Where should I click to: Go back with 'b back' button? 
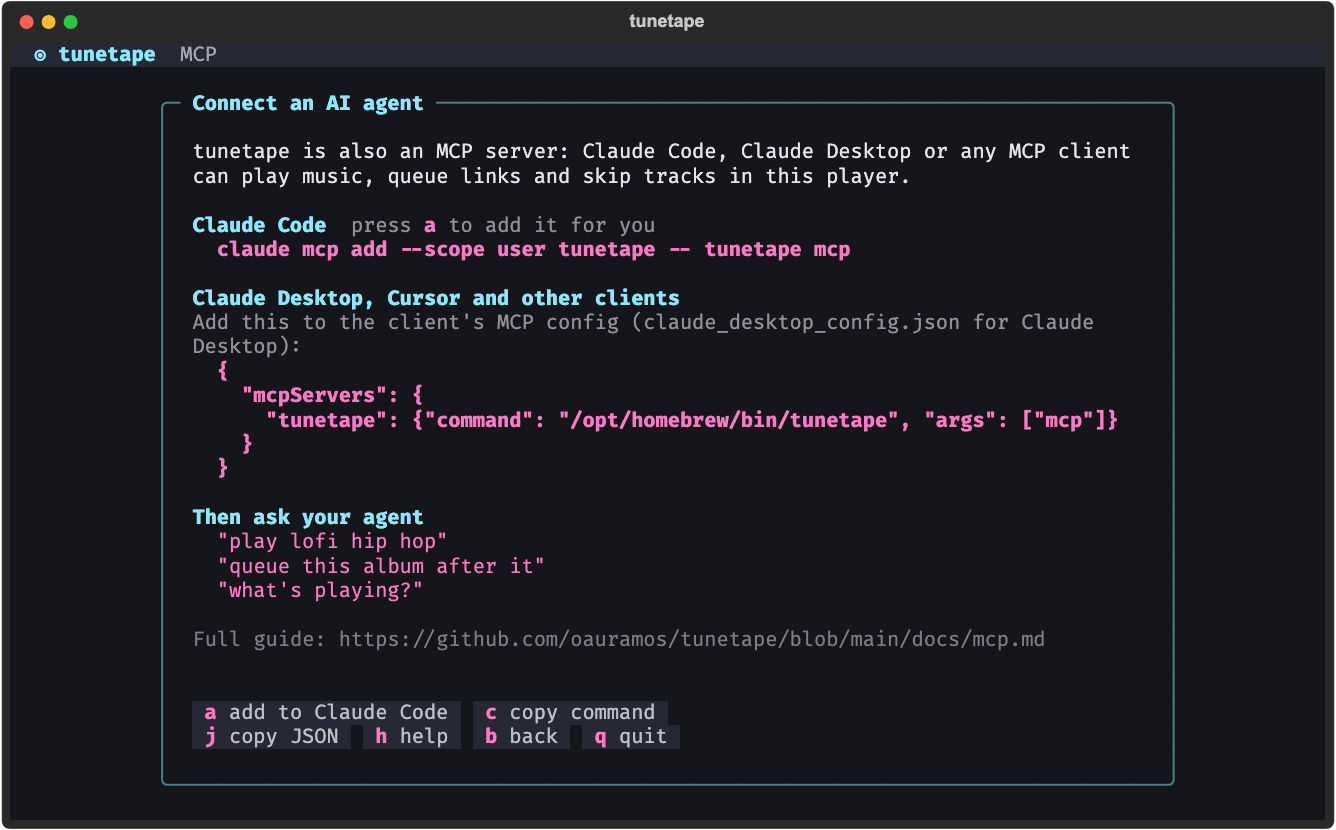pos(521,737)
